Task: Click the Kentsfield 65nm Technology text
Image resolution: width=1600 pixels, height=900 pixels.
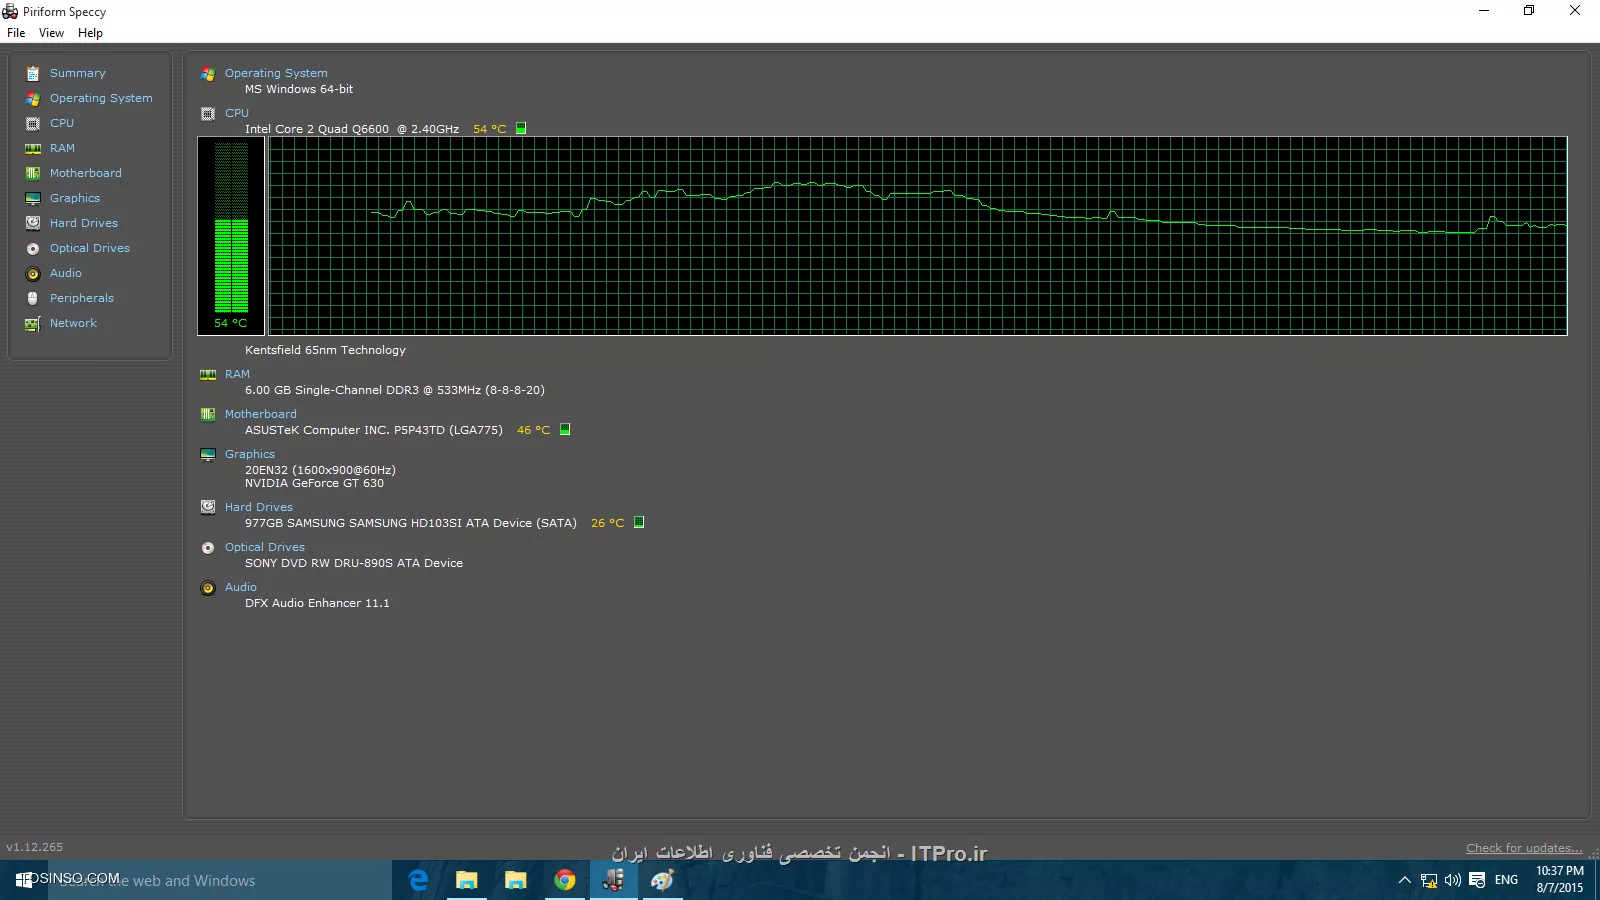Action: coord(325,350)
